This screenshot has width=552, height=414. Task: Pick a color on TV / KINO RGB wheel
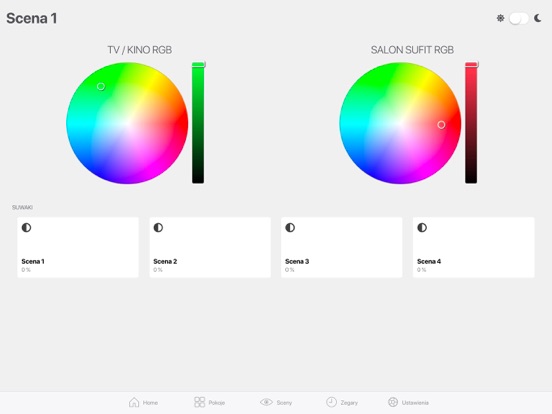(127, 123)
